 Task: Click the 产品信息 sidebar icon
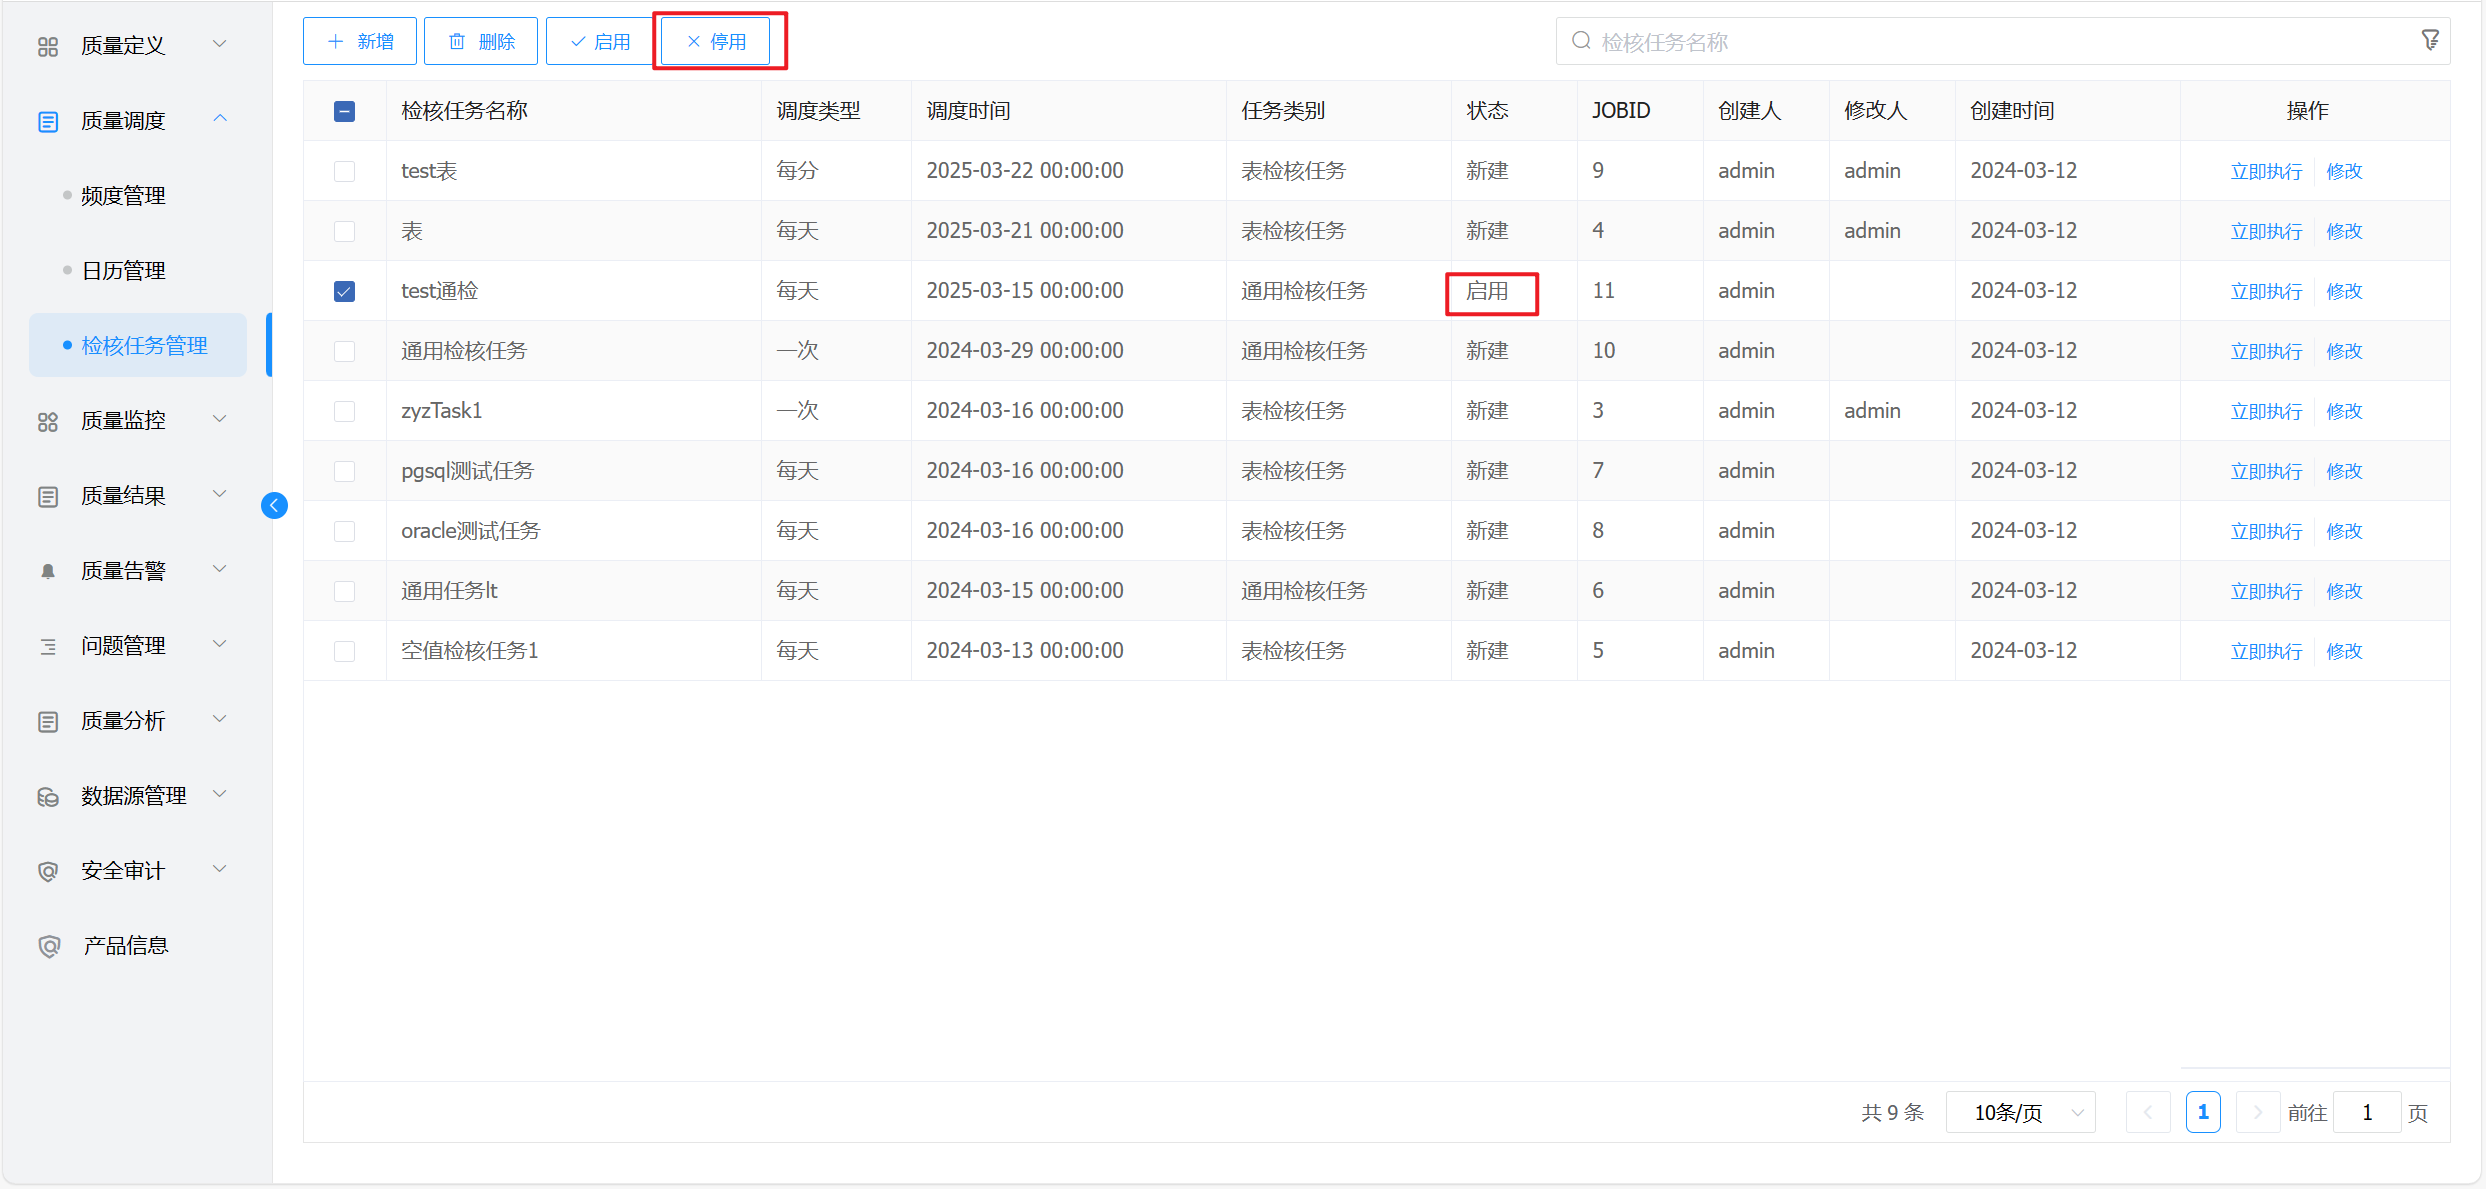click(x=48, y=946)
